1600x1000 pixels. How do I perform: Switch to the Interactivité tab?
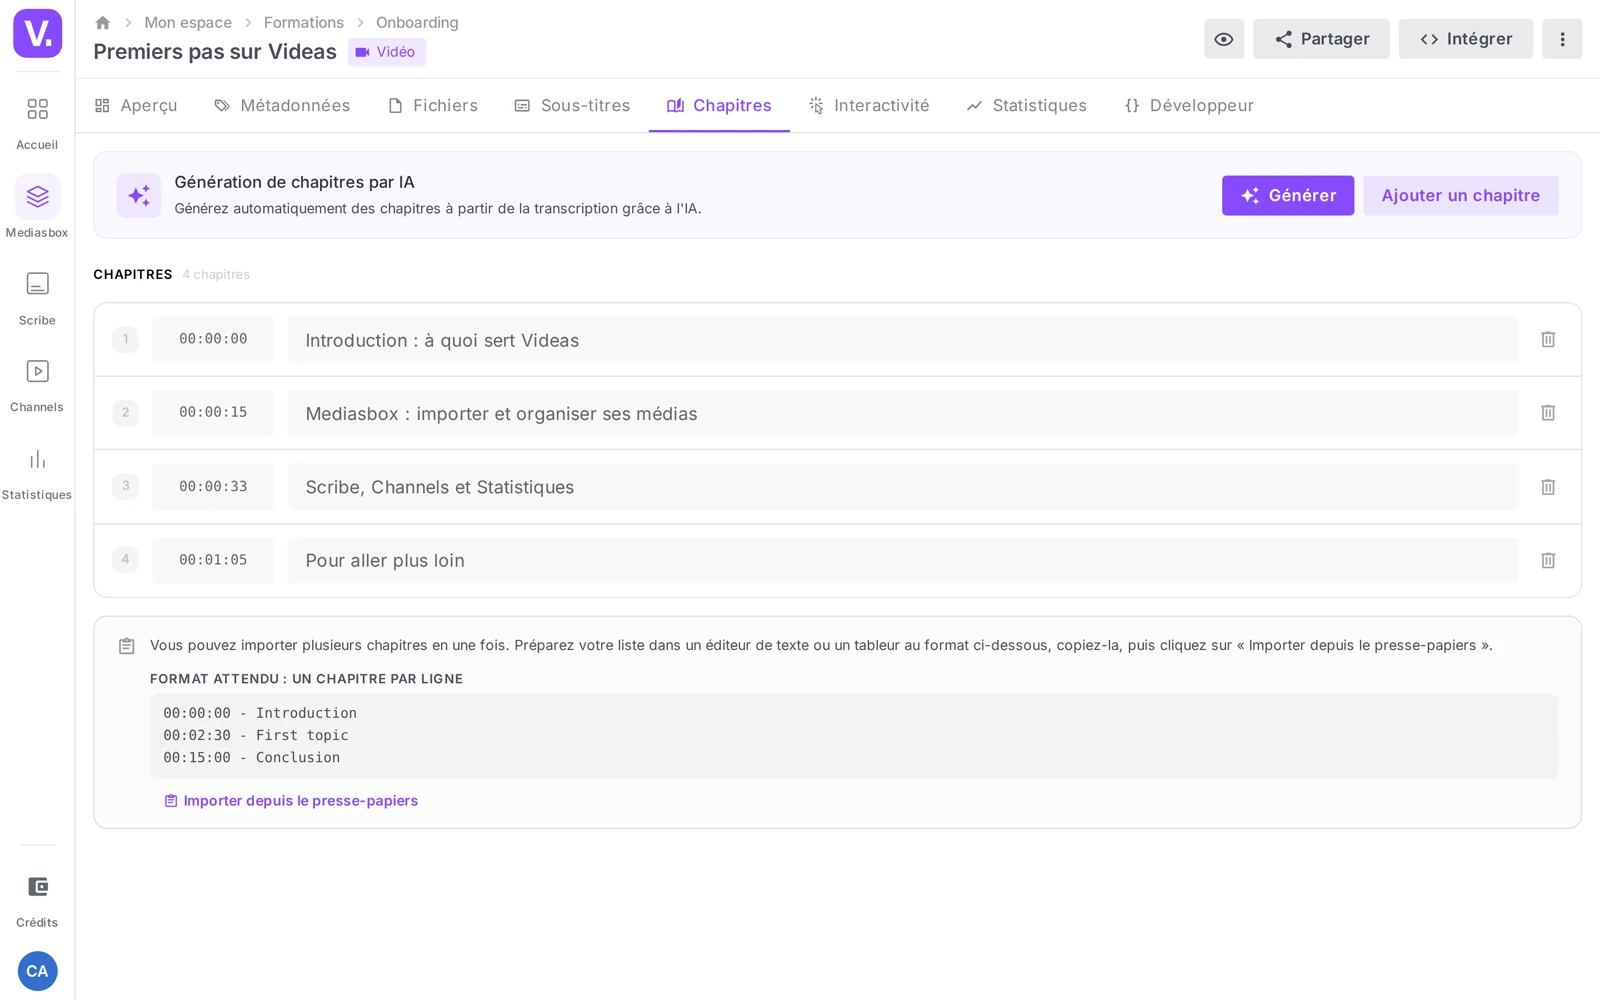[869, 105]
